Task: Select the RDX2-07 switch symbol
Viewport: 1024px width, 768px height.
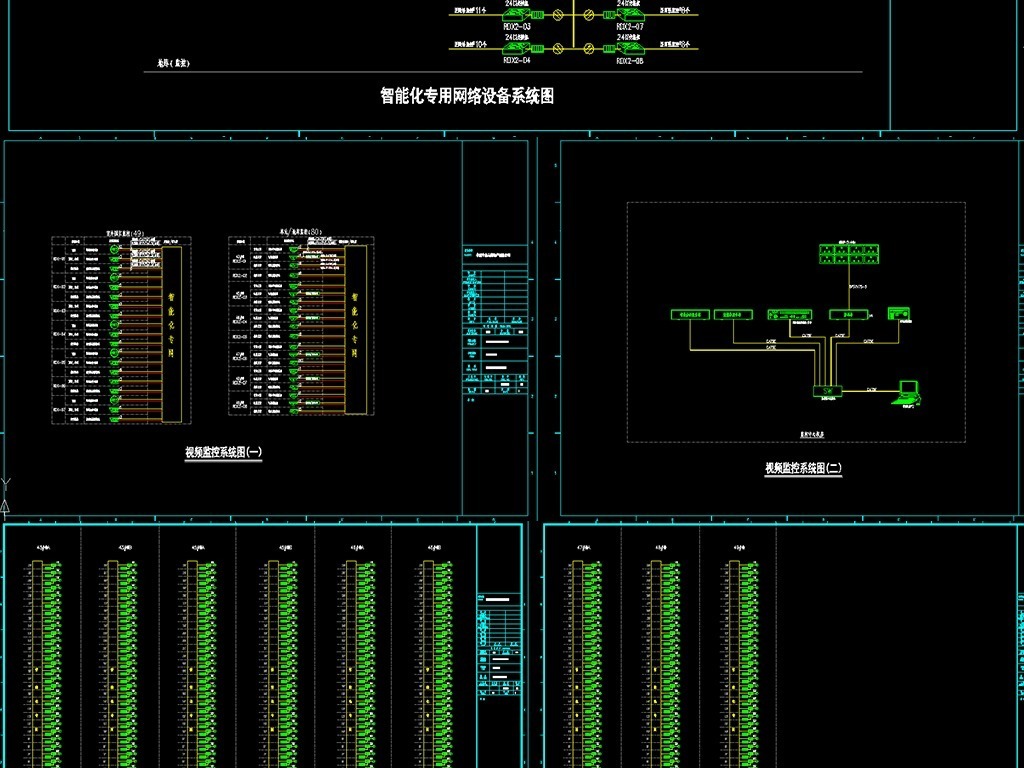Action: (629, 15)
